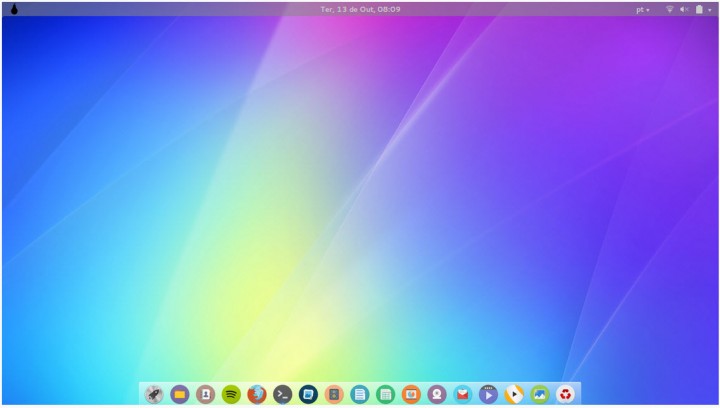
Task: Open the clock showing Ter, 13 de Out
Action: click(x=360, y=9)
